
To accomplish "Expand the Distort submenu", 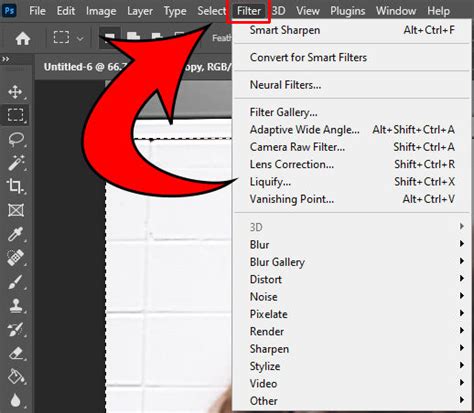I will [352, 279].
